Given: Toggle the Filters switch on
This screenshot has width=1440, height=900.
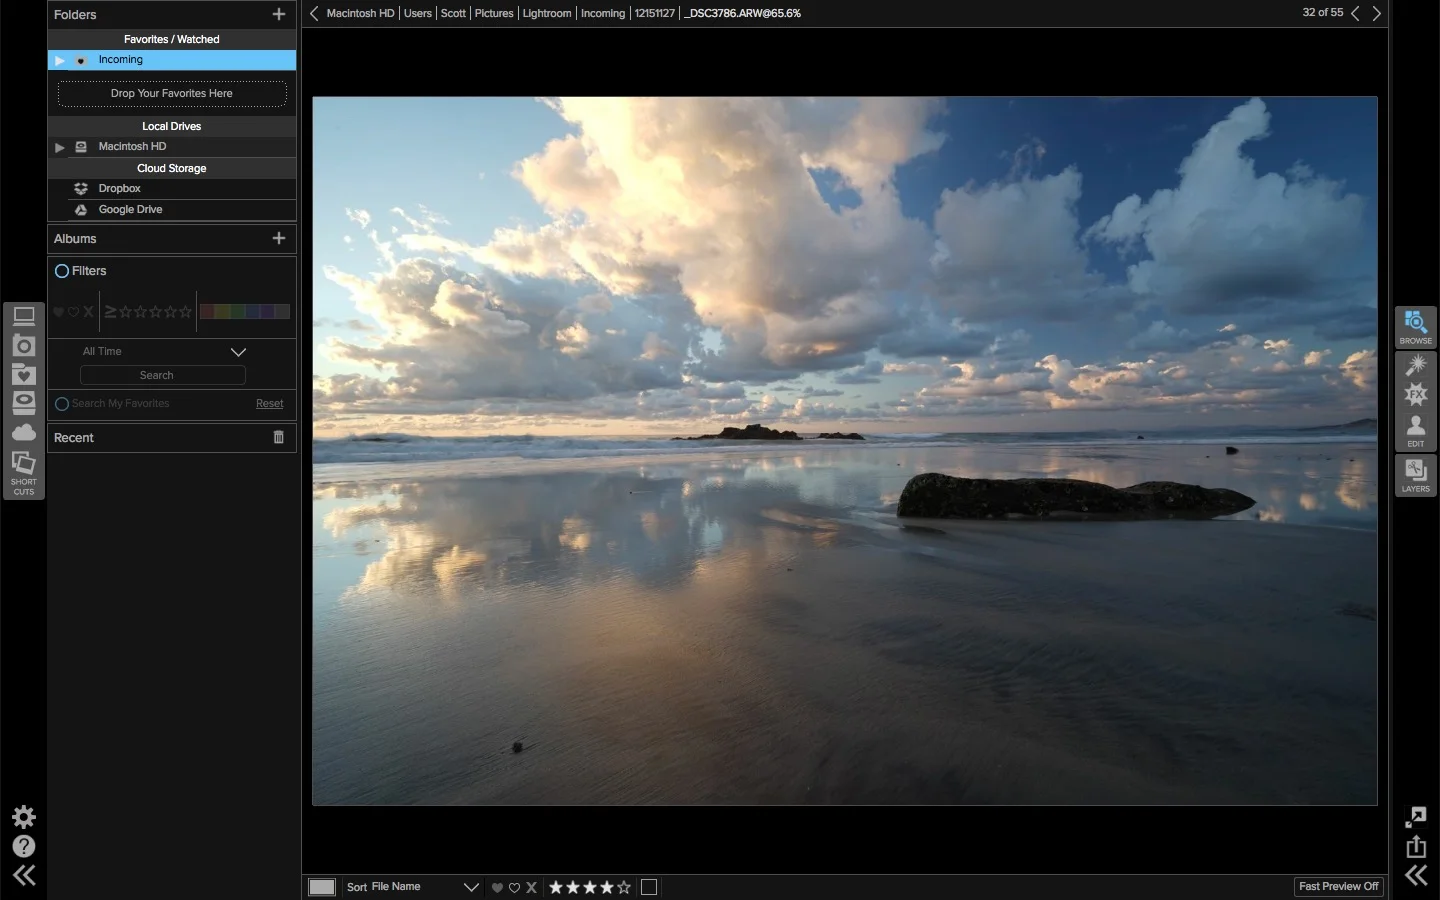Looking at the screenshot, I should coord(61,270).
